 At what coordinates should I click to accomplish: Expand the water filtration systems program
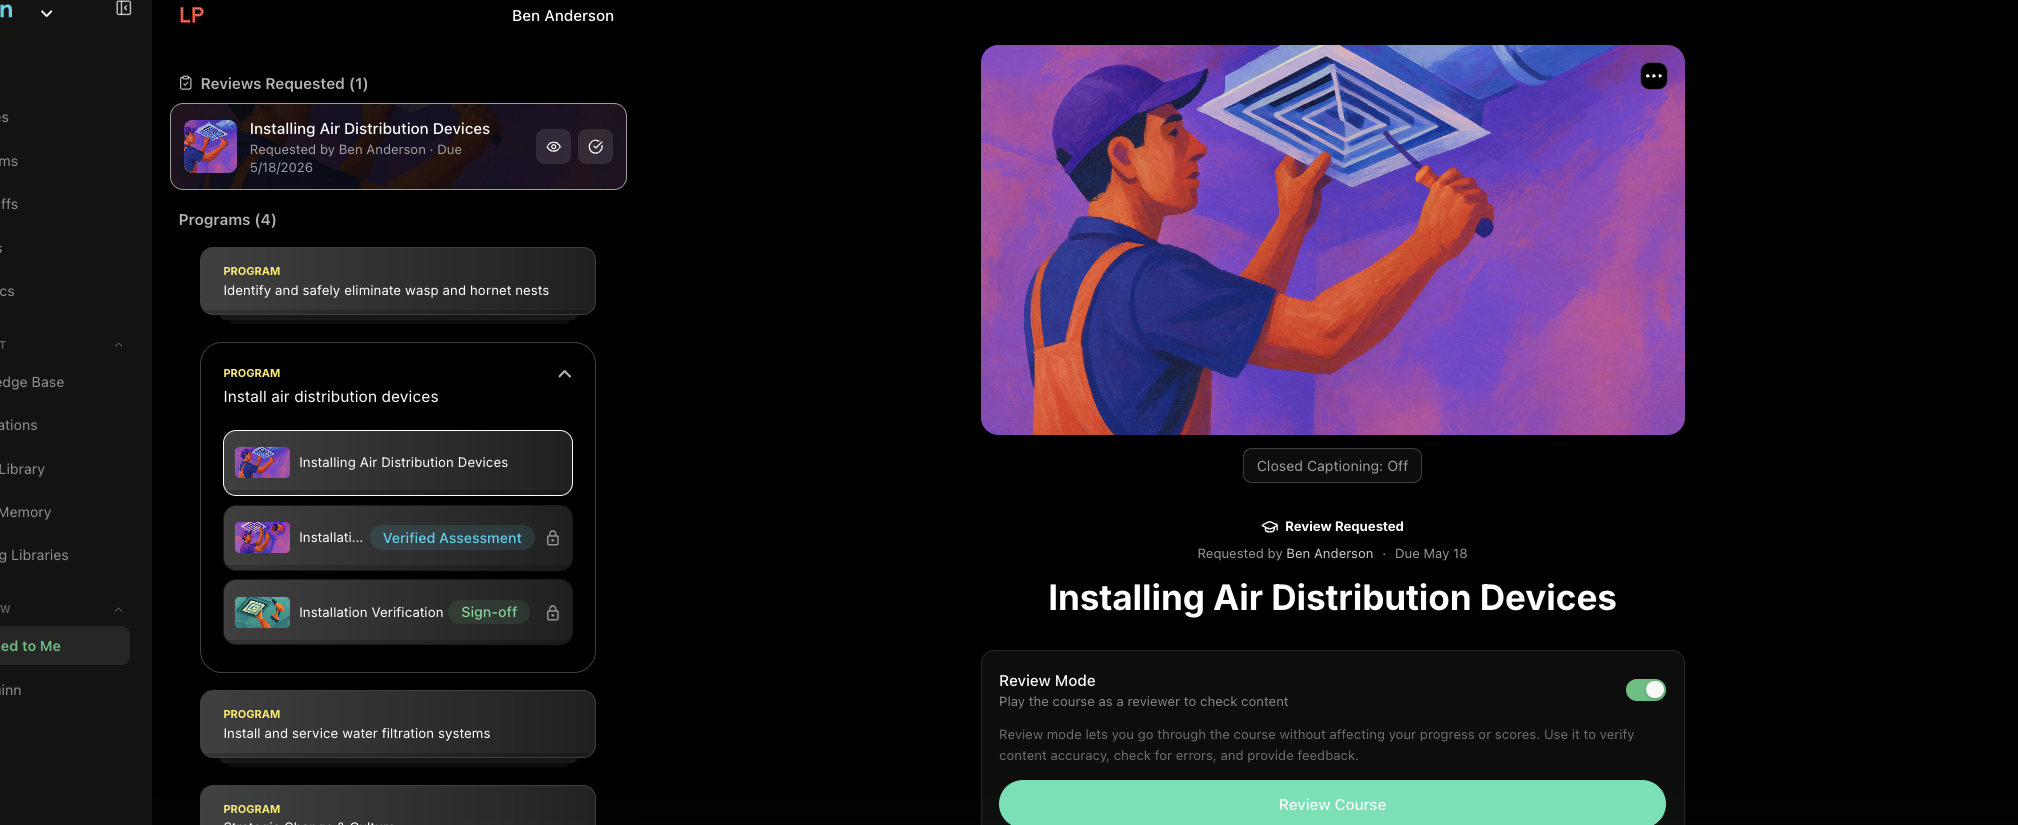click(398, 724)
